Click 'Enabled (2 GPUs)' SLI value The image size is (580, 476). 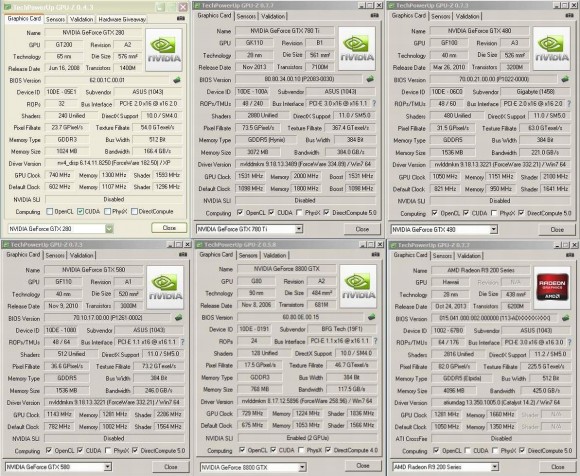(x=307, y=438)
